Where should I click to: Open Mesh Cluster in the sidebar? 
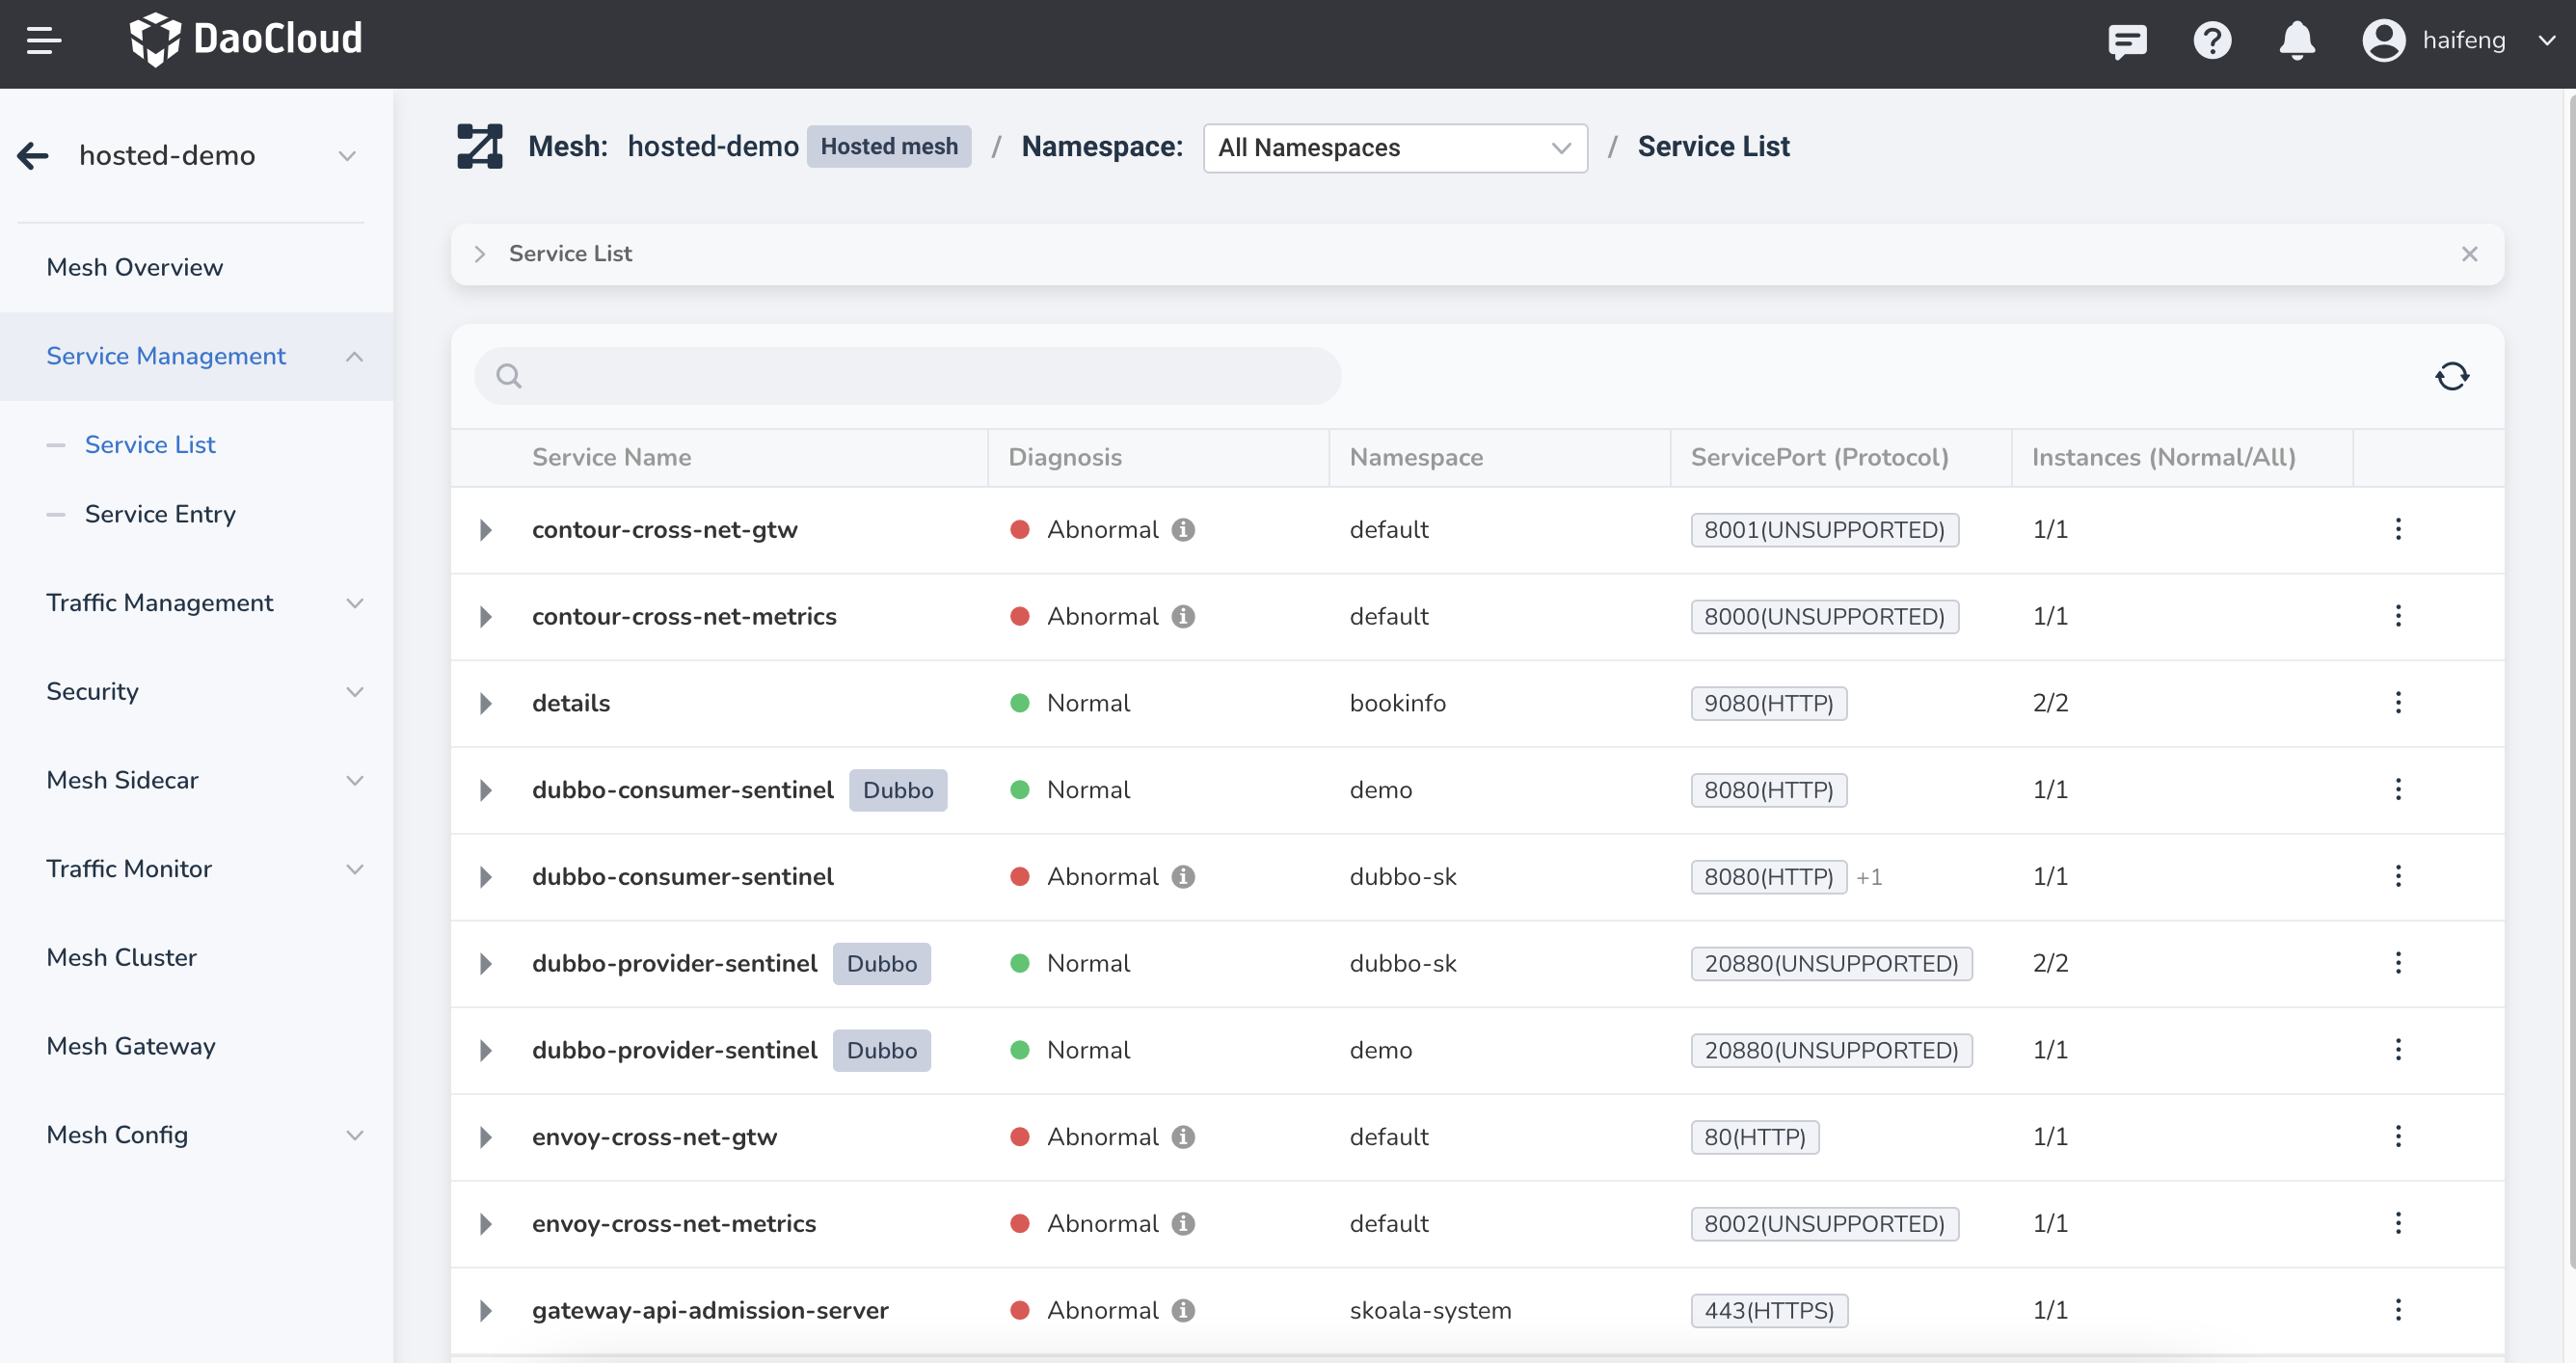[196, 958]
